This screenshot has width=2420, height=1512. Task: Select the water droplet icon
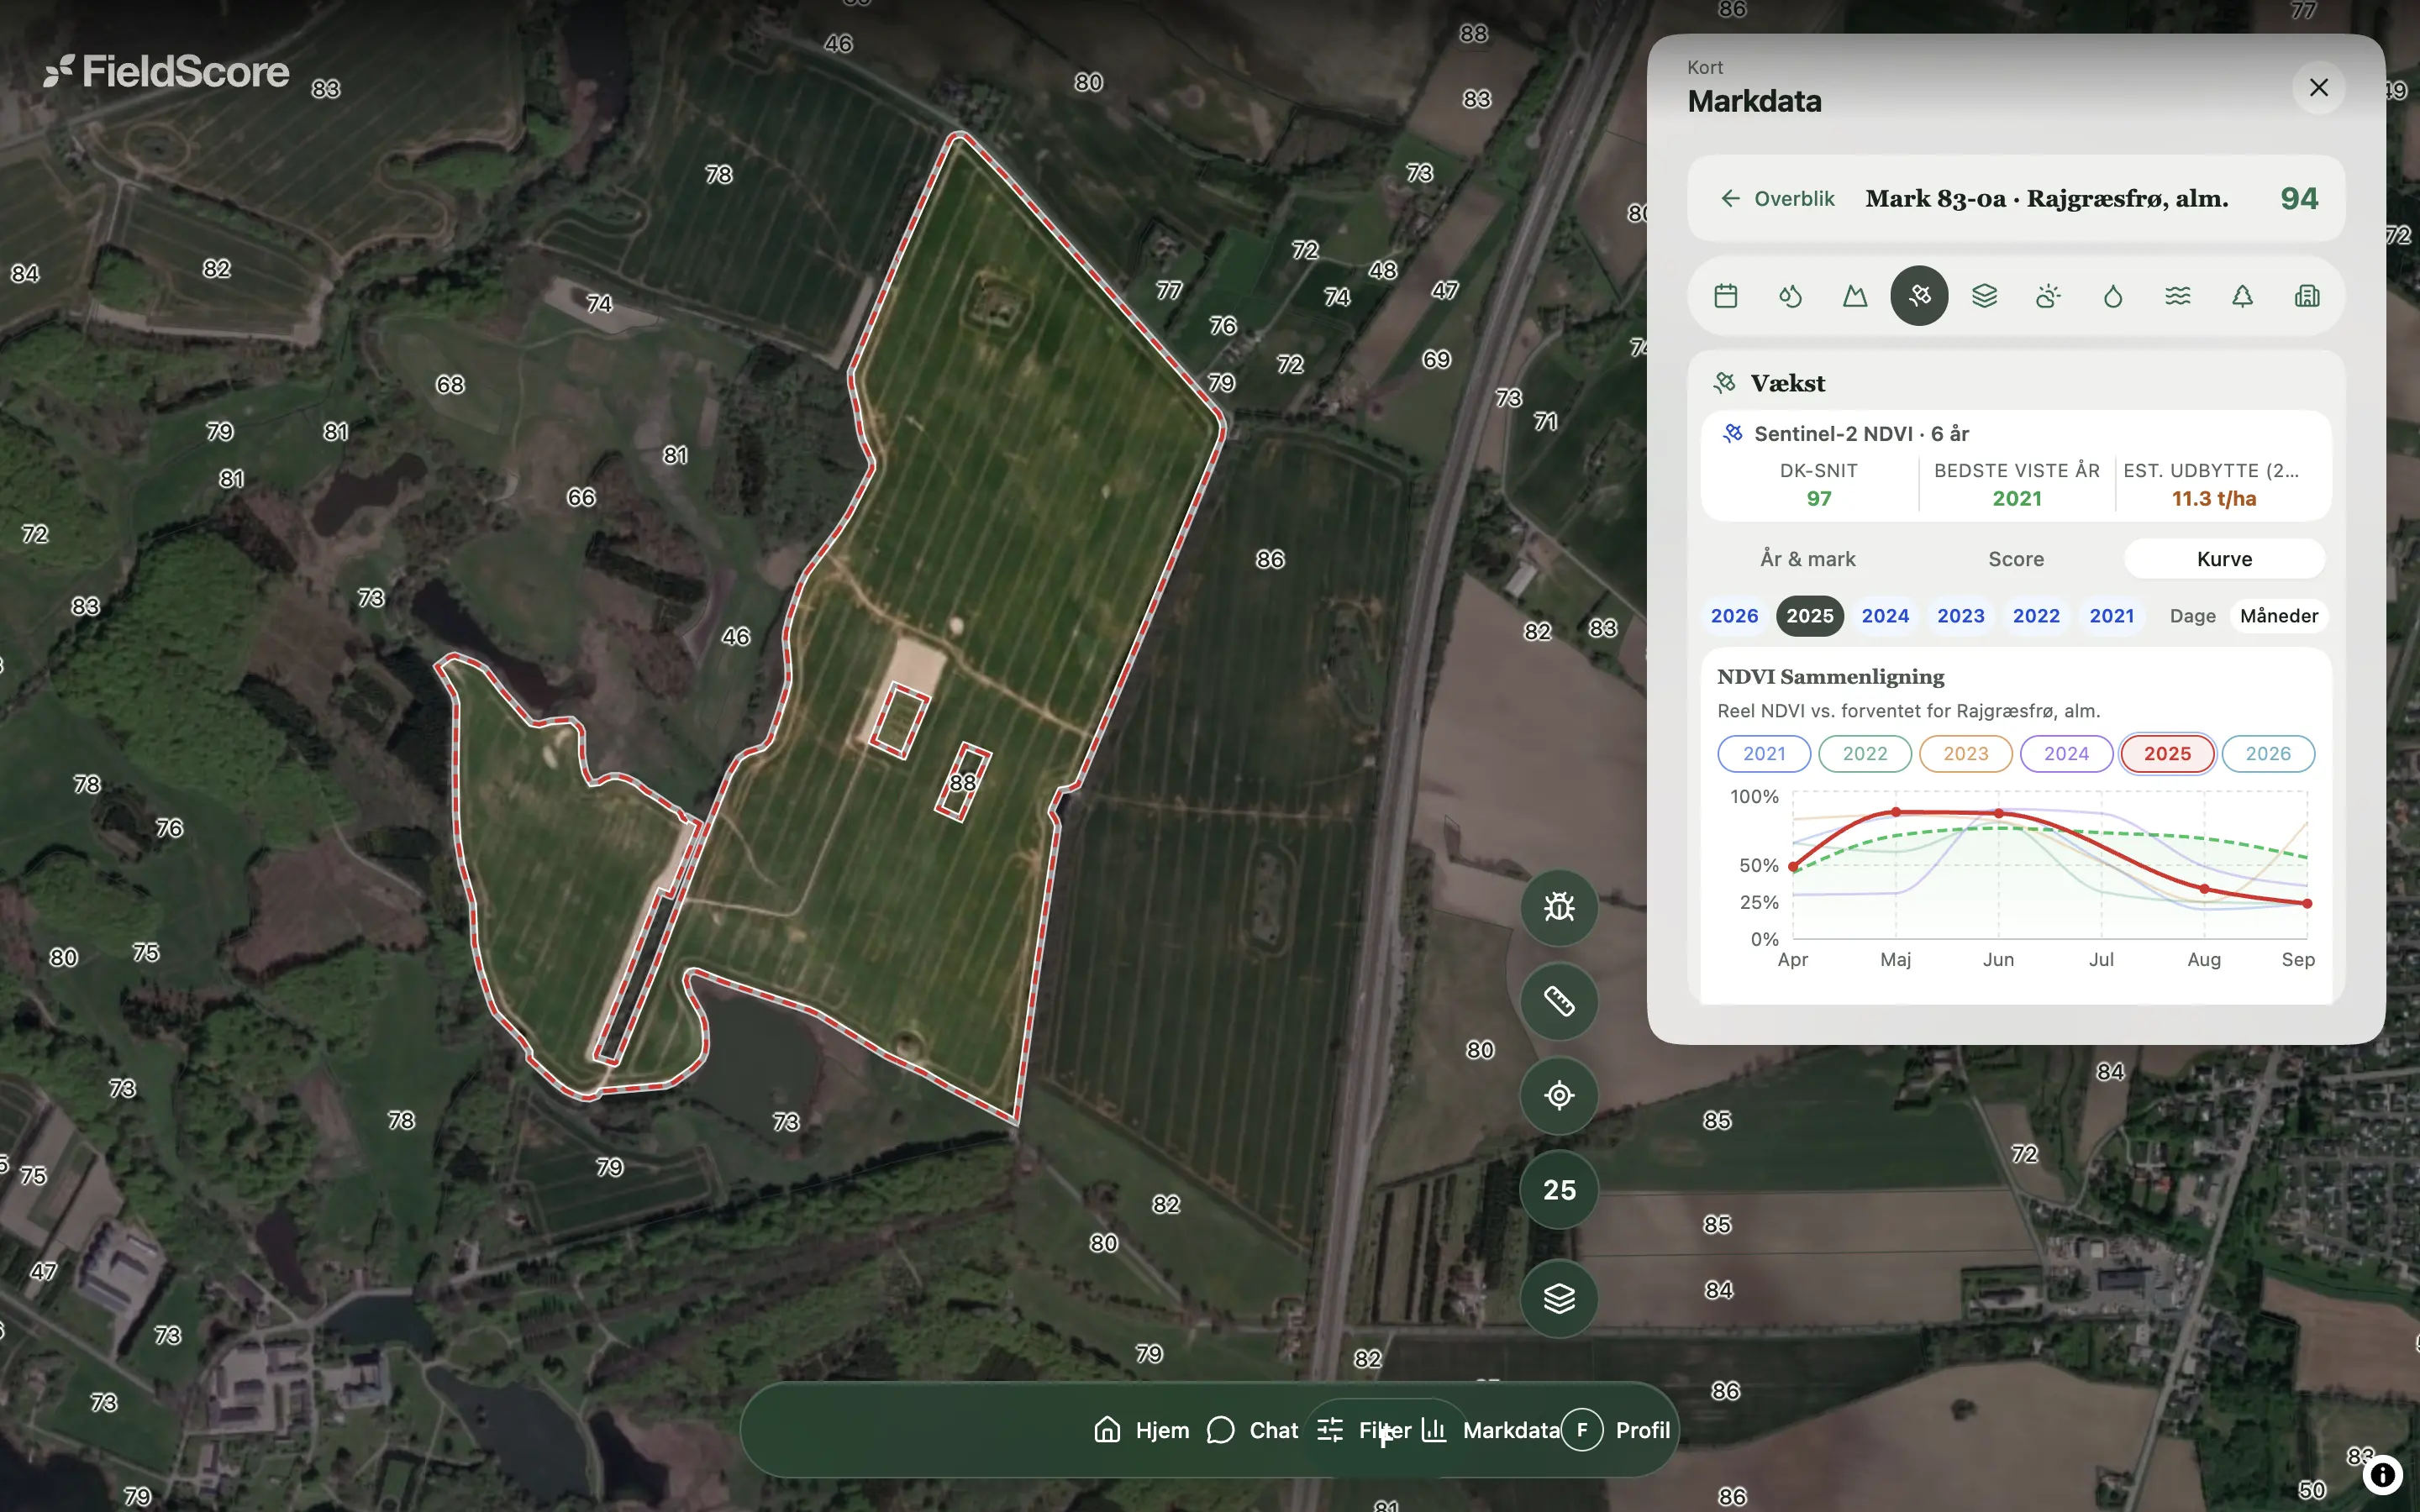(2113, 296)
